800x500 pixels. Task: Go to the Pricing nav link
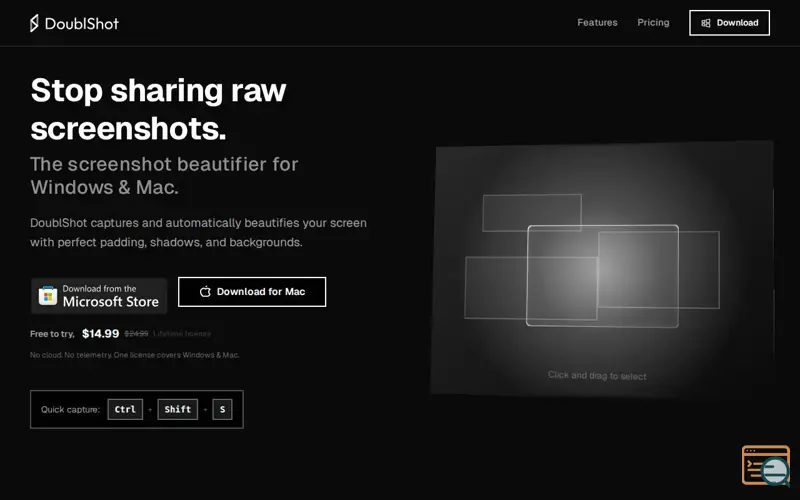[653, 22]
